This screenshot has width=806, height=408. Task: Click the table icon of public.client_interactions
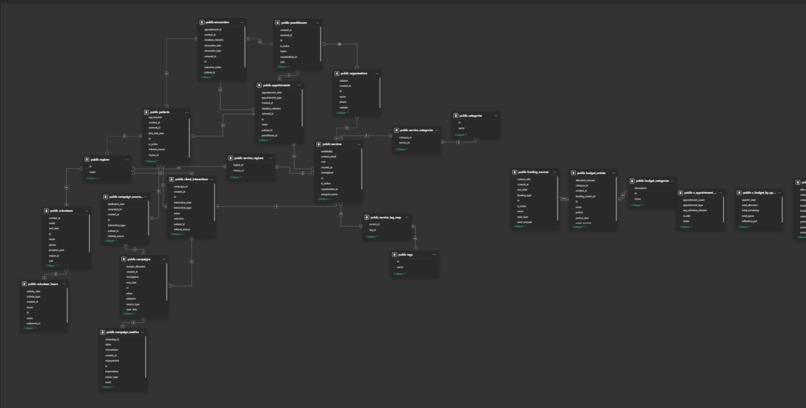click(172, 179)
